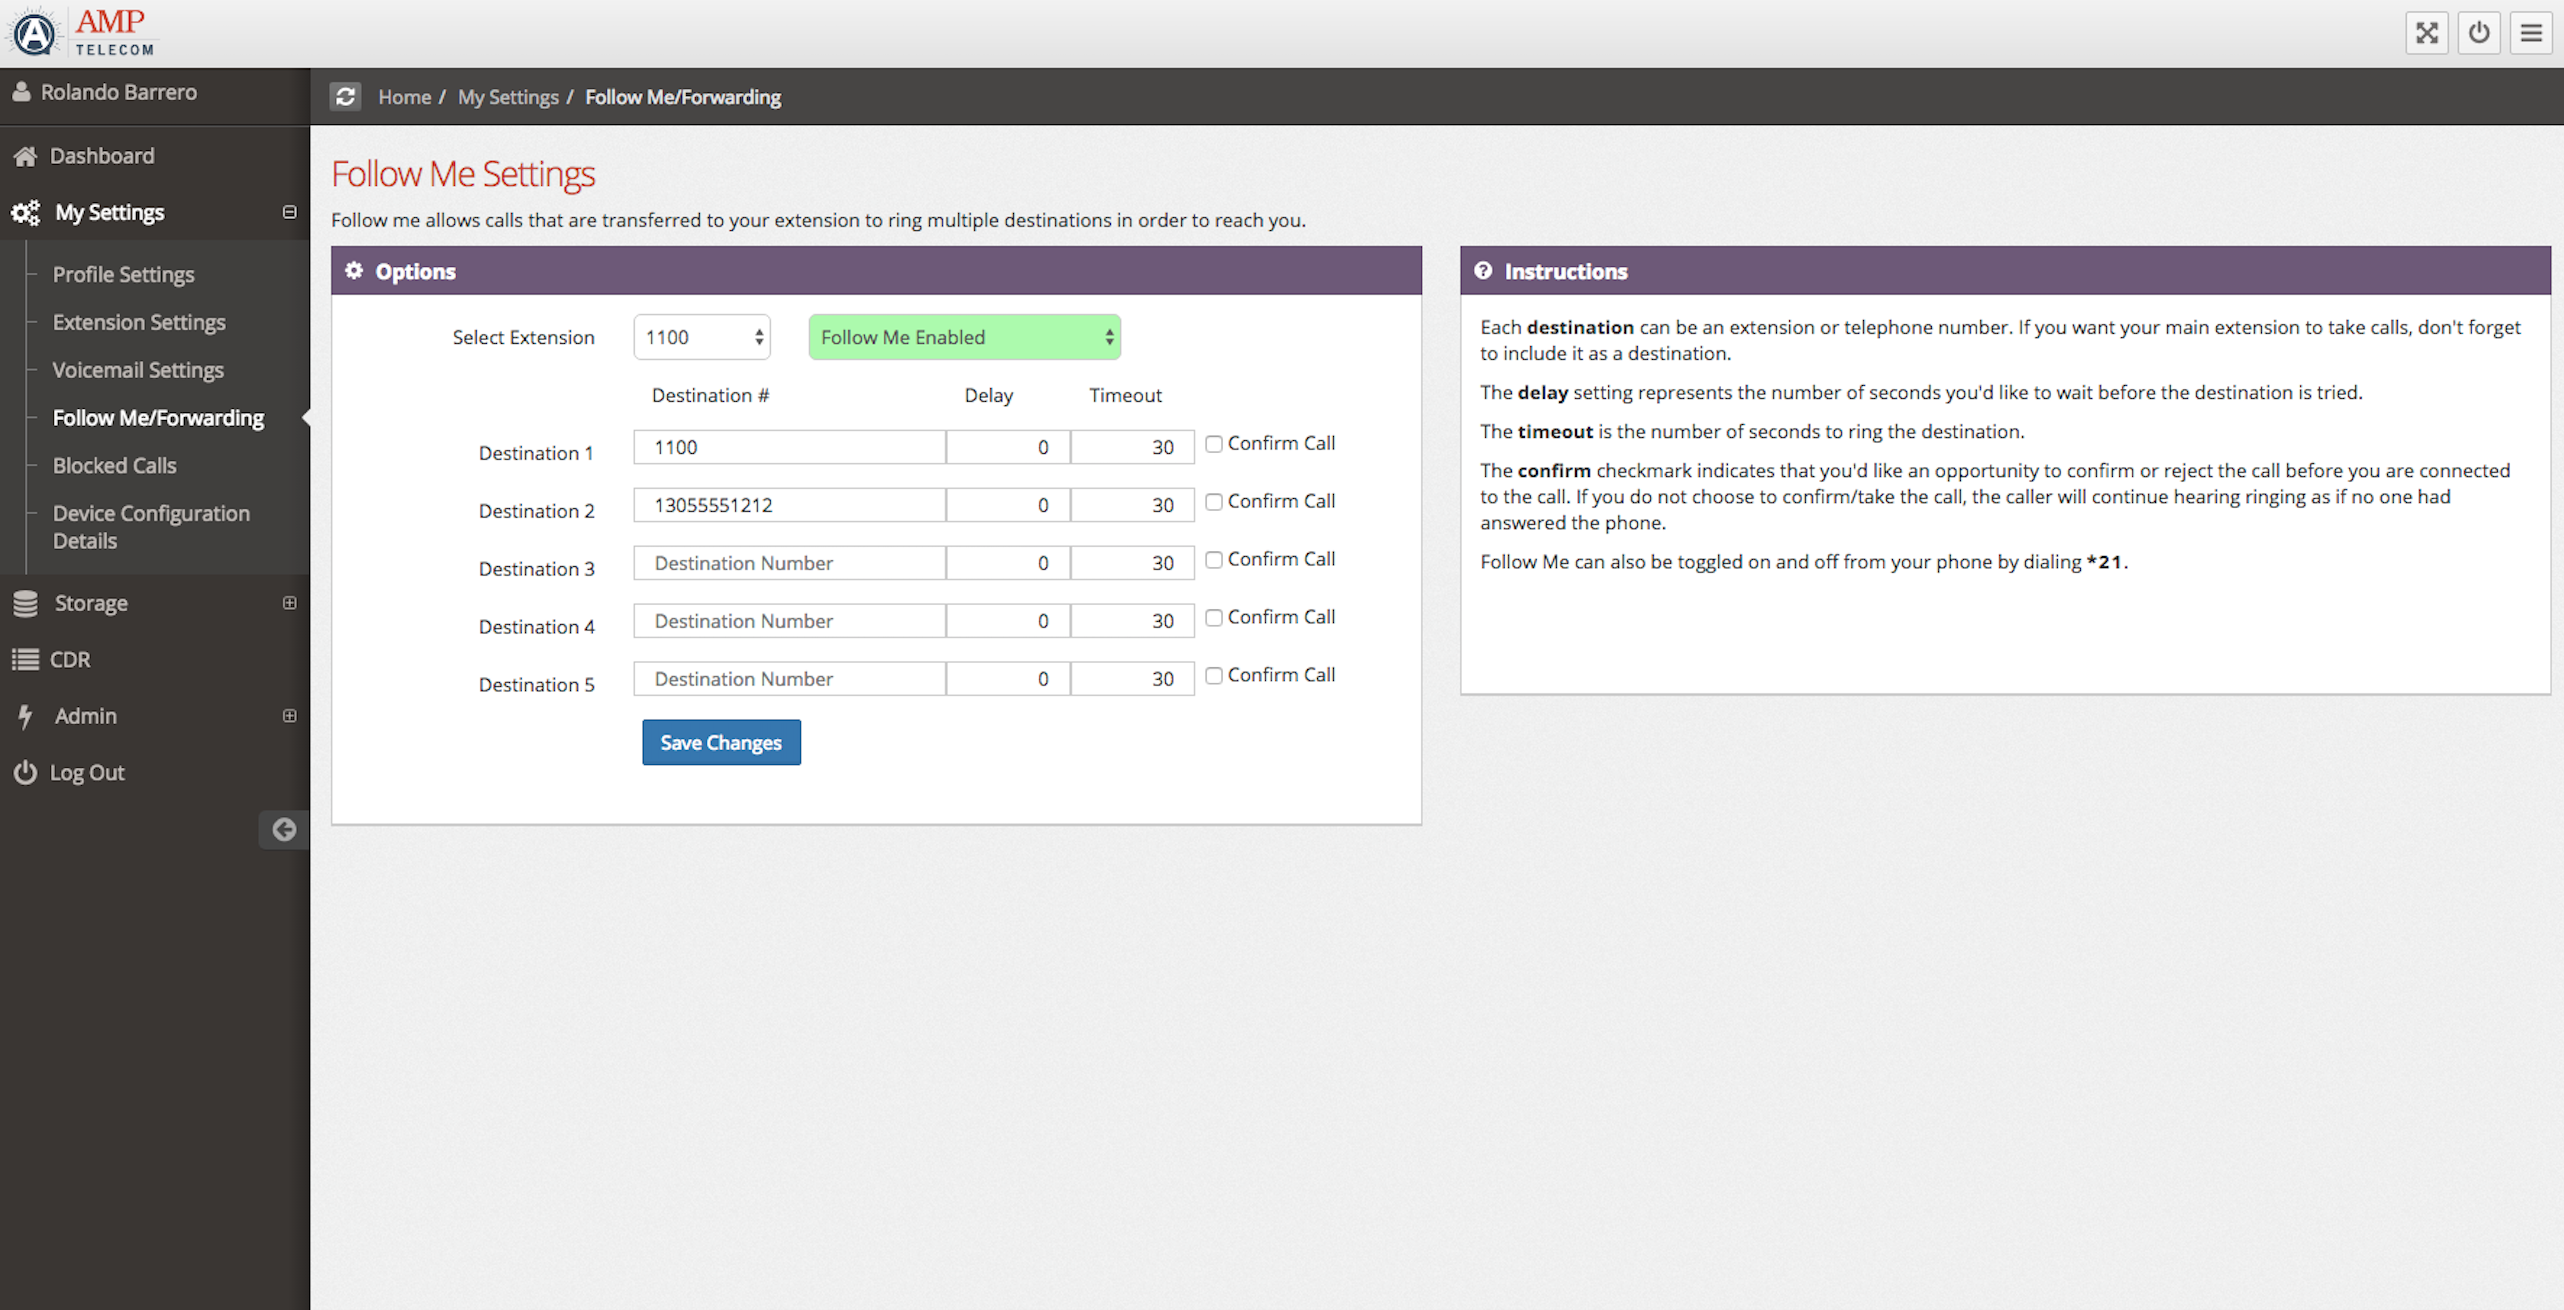Click the Home breadcrumb link
Viewport: 2564px width, 1310px height.
[x=404, y=97]
